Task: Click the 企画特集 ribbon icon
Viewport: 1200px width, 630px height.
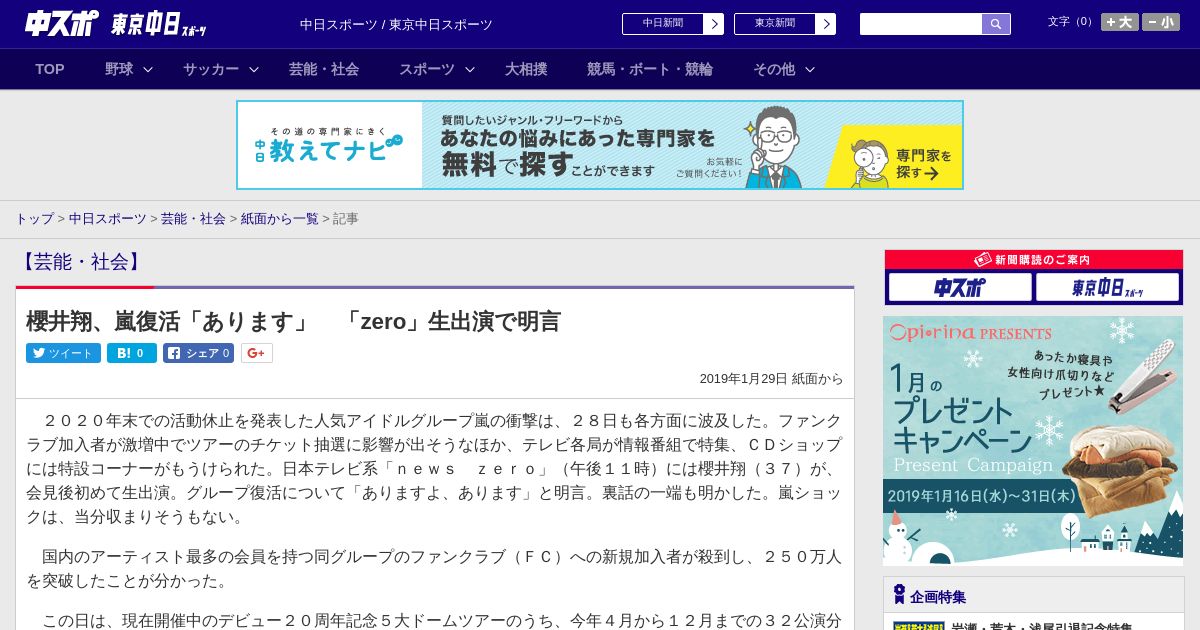Action: click(x=899, y=595)
